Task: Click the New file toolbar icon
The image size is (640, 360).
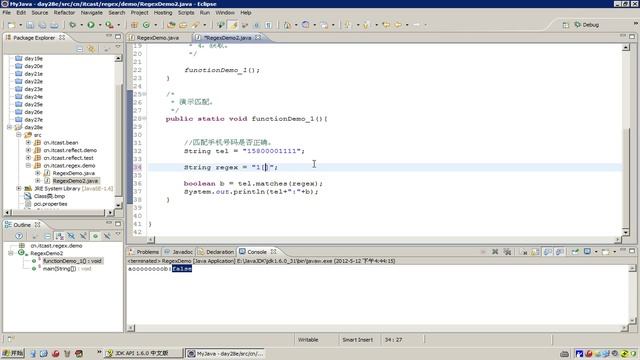Action: coord(11,25)
